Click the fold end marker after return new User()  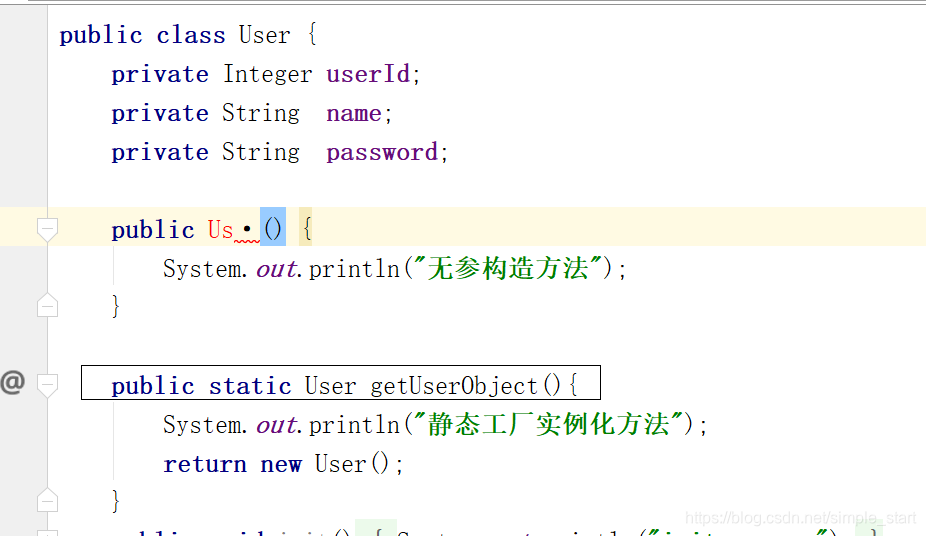(x=47, y=500)
